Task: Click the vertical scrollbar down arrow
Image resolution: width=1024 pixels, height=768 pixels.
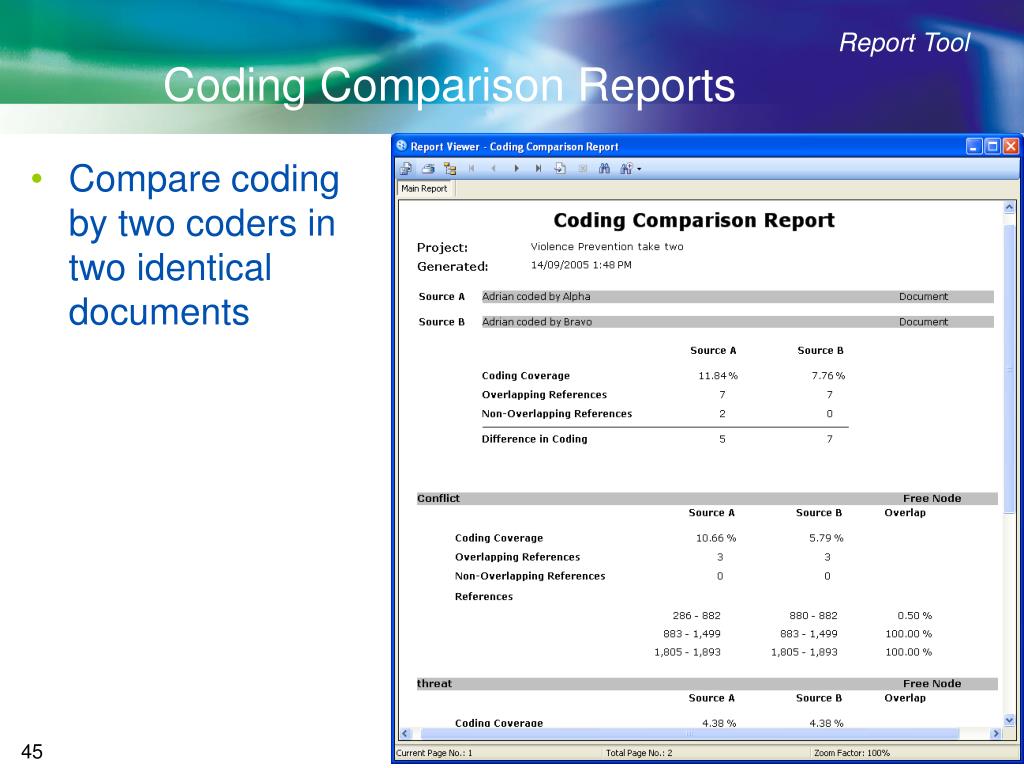Action: 1009,720
